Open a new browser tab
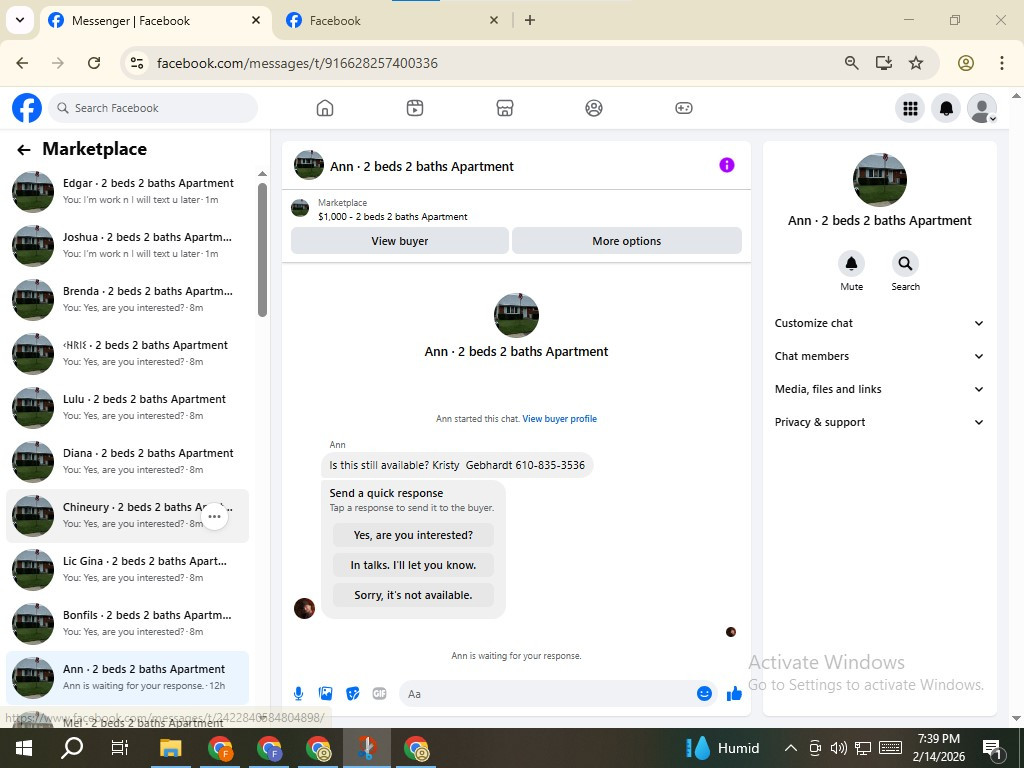1024x768 pixels. coord(530,20)
